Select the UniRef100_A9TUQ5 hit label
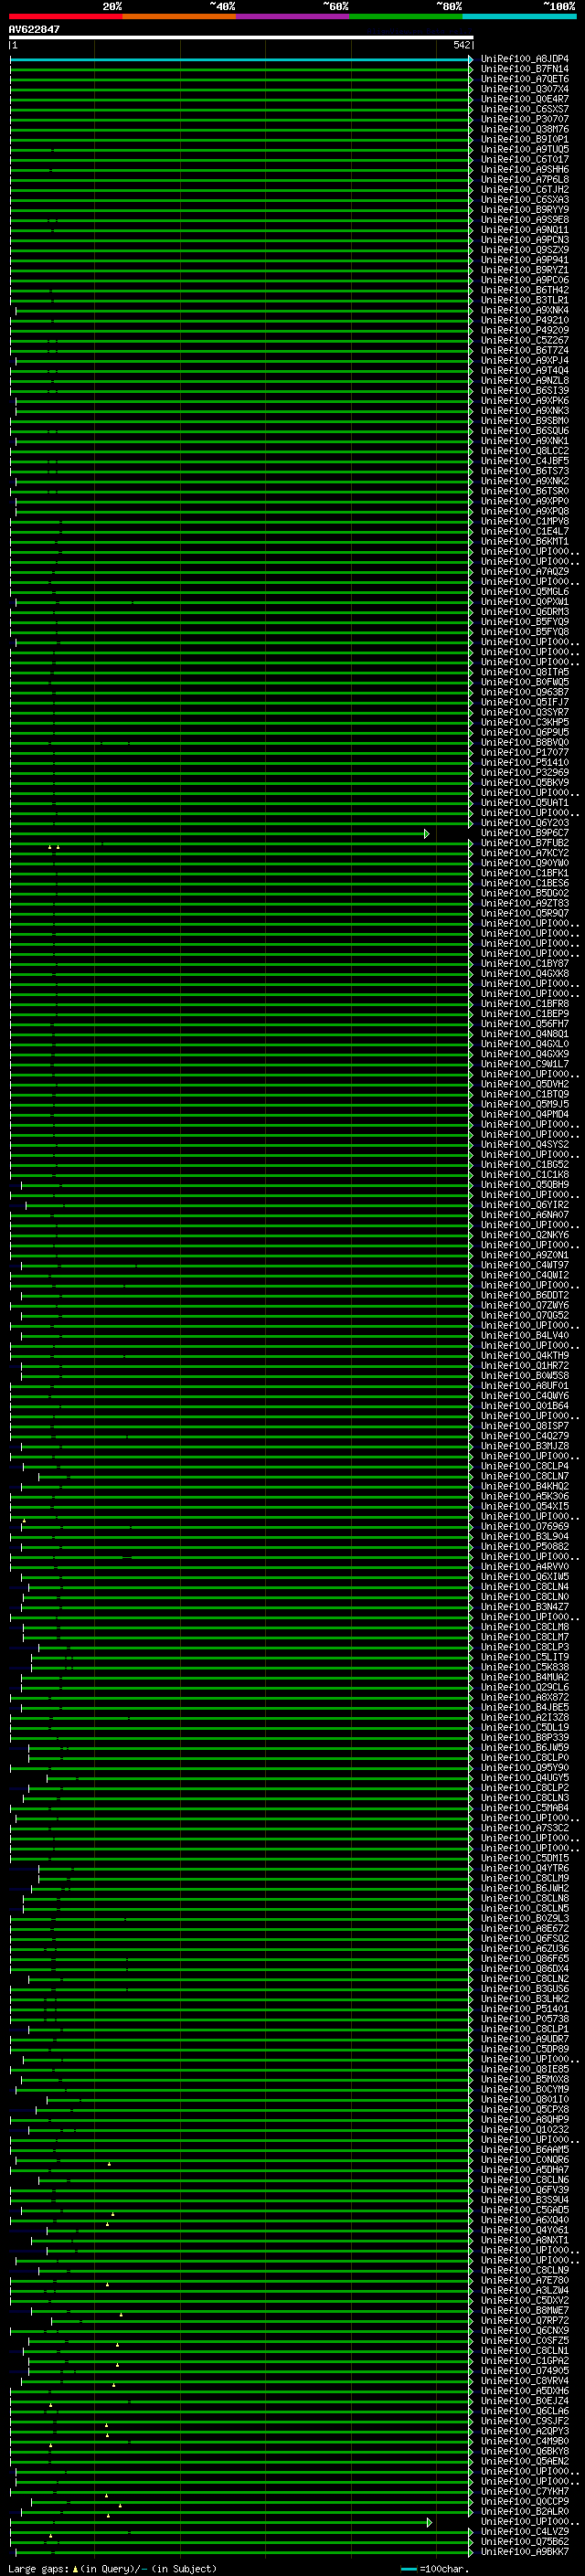This screenshot has width=585, height=2576. click(525, 149)
